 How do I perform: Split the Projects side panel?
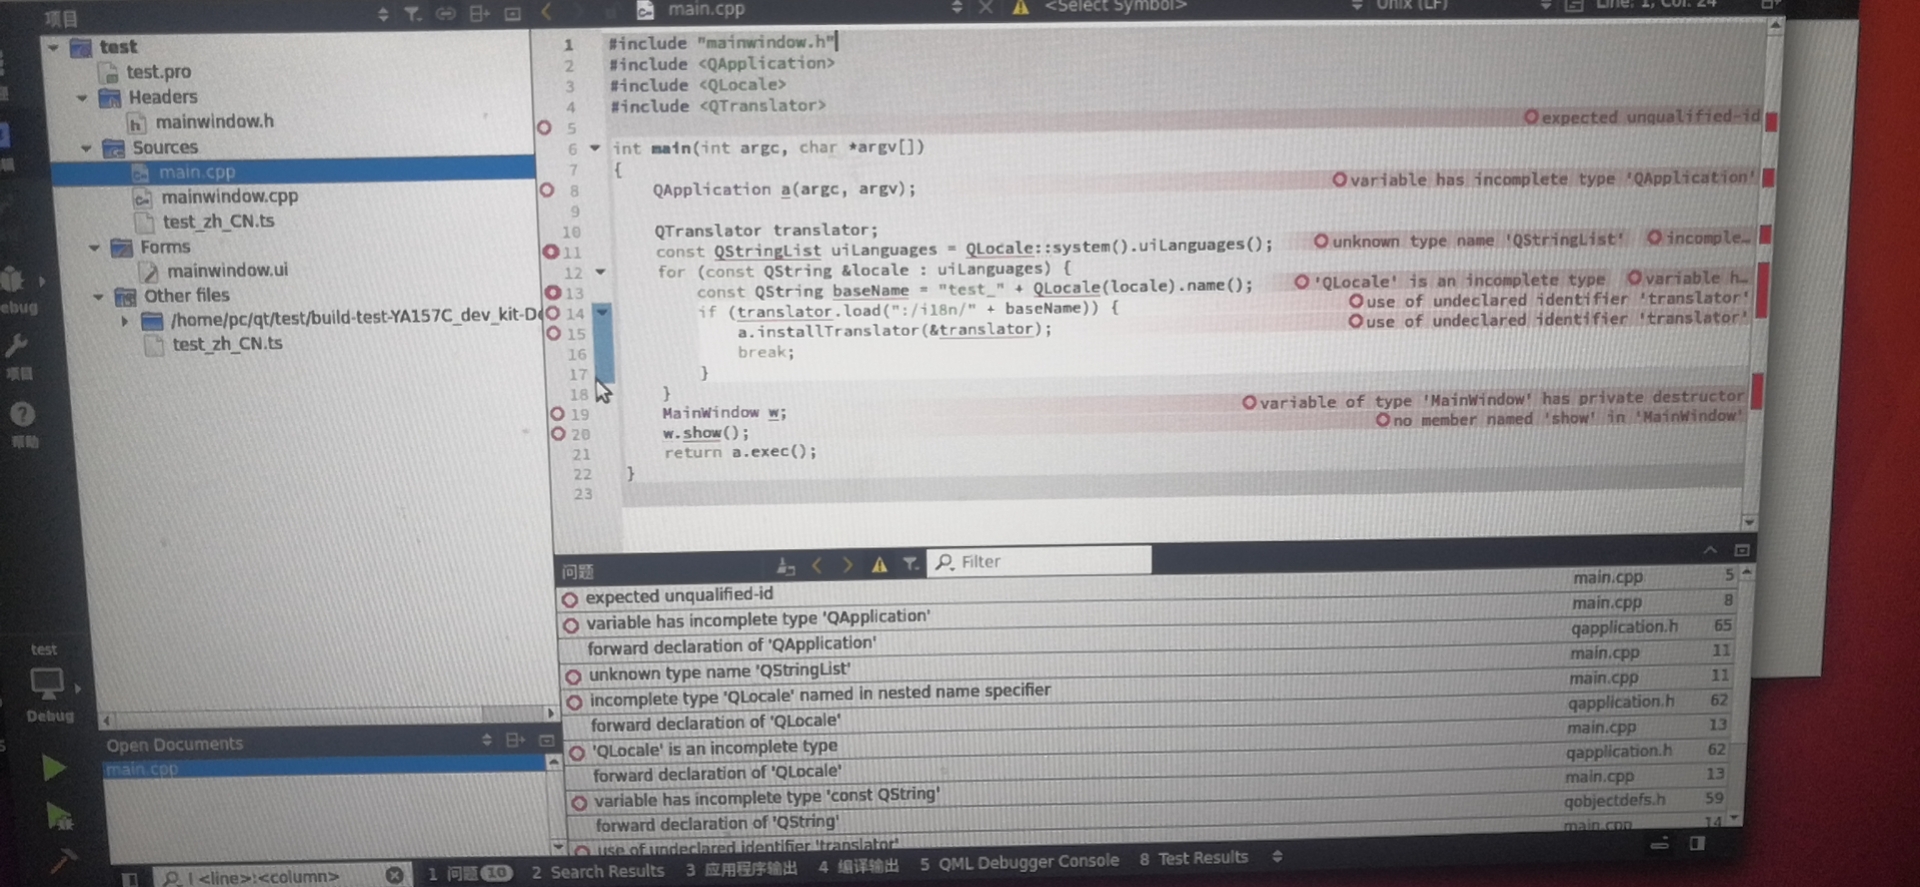coord(479,14)
